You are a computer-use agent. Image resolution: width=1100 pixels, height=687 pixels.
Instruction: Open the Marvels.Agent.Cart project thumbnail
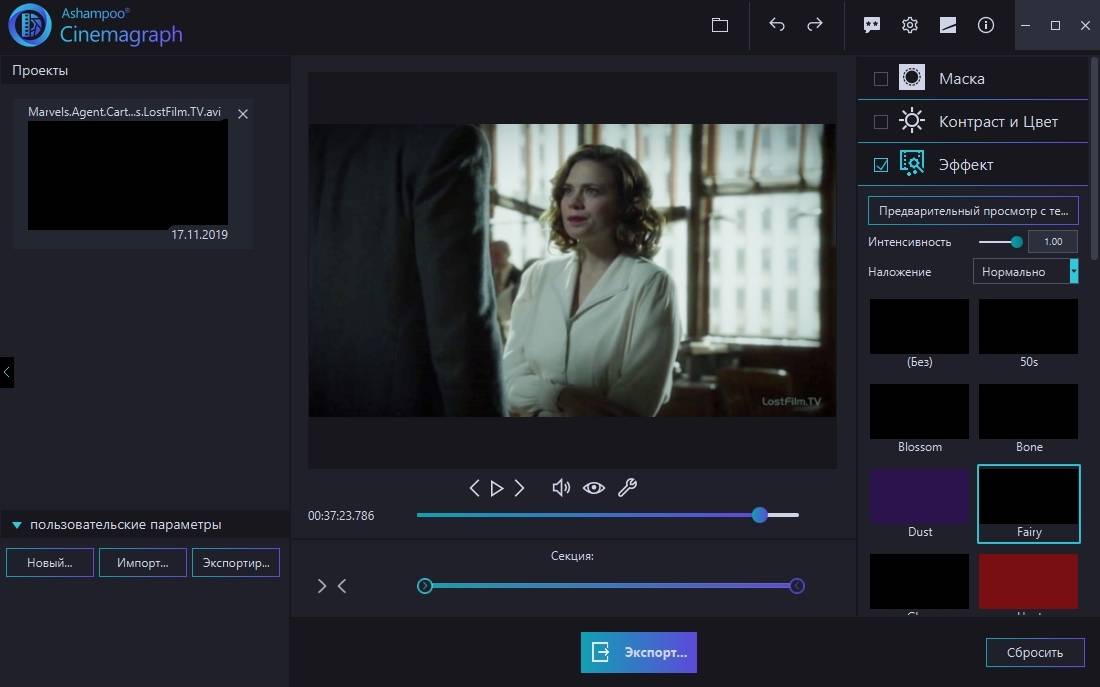(128, 175)
